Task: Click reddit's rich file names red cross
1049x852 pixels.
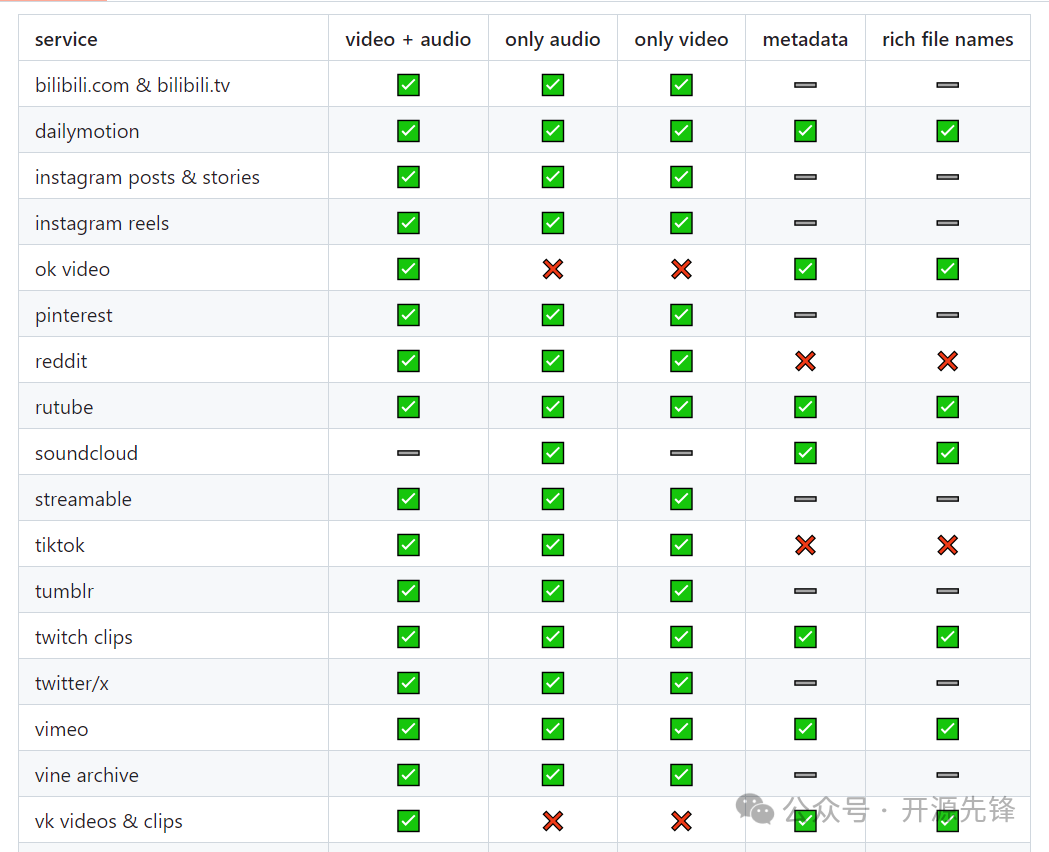Action: pyautogui.click(x=947, y=361)
